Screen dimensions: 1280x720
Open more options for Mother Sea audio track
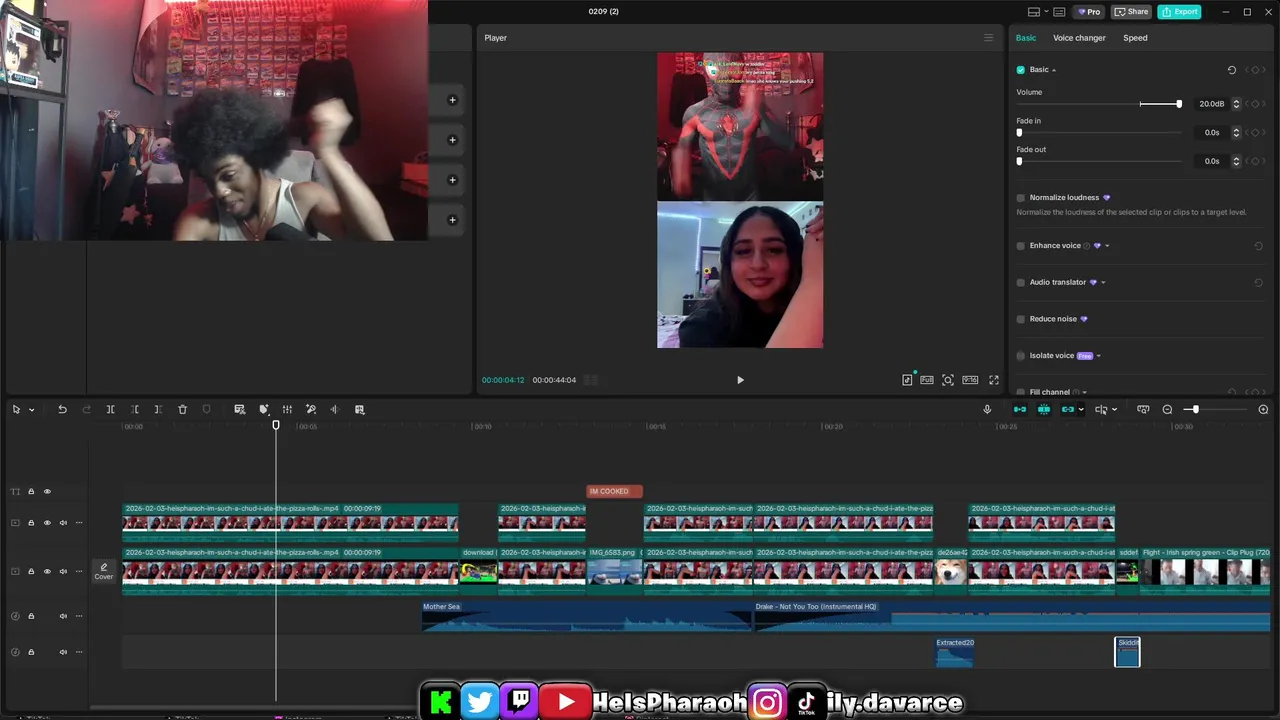(x=79, y=616)
